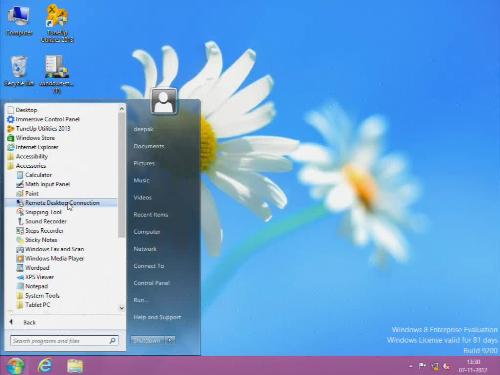Click the Paint icon
The image size is (500, 375).
click(x=20, y=193)
